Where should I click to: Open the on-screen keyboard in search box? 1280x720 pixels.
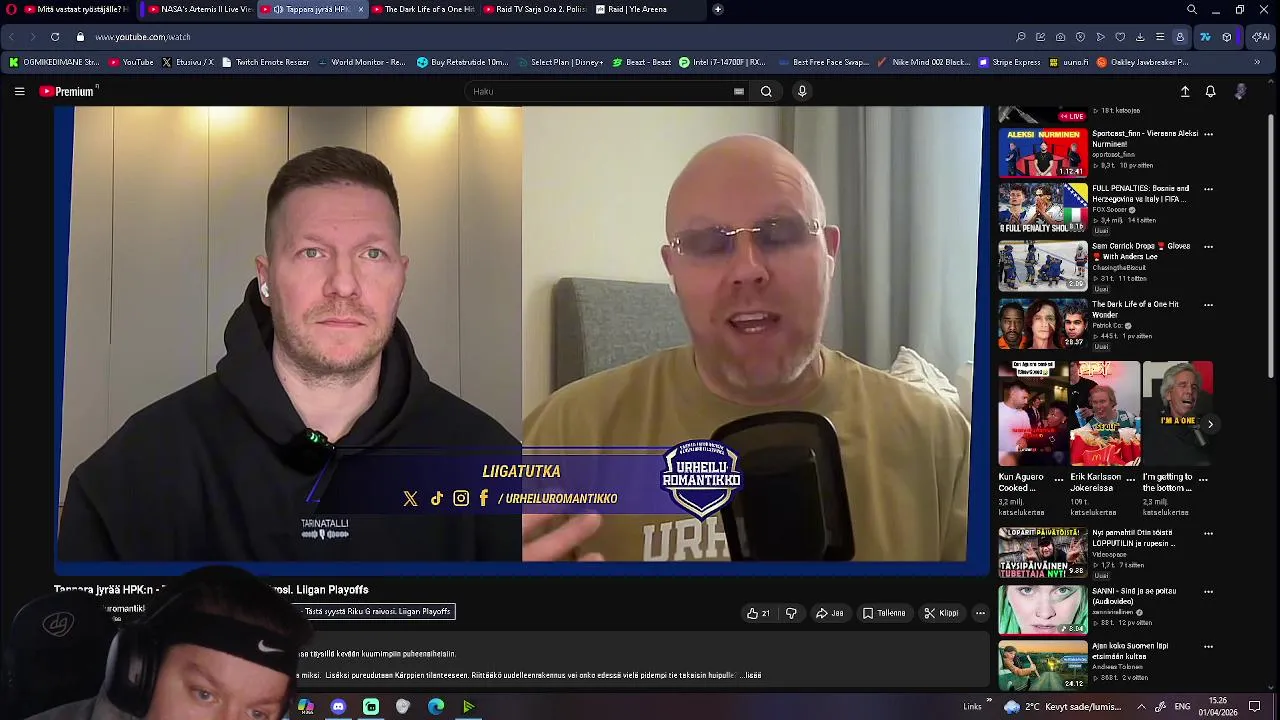[x=739, y=91]
